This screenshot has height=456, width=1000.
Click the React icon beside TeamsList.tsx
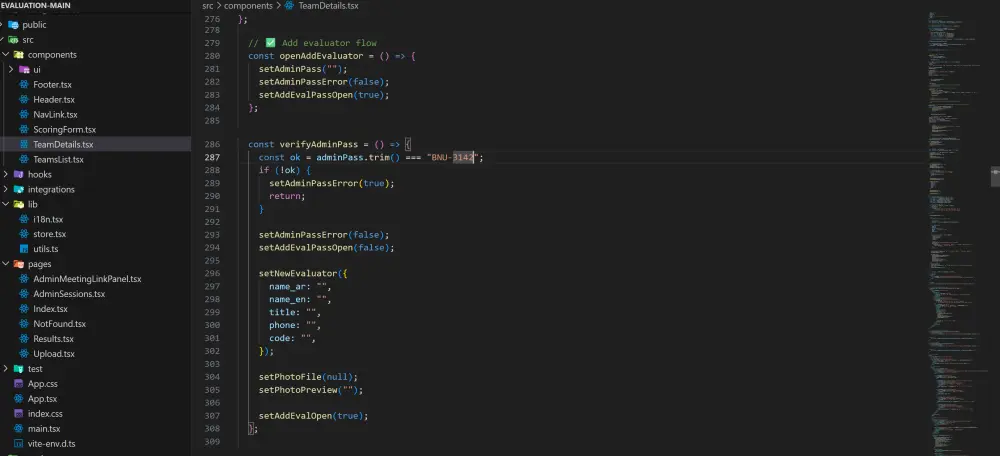pos(24,159)
